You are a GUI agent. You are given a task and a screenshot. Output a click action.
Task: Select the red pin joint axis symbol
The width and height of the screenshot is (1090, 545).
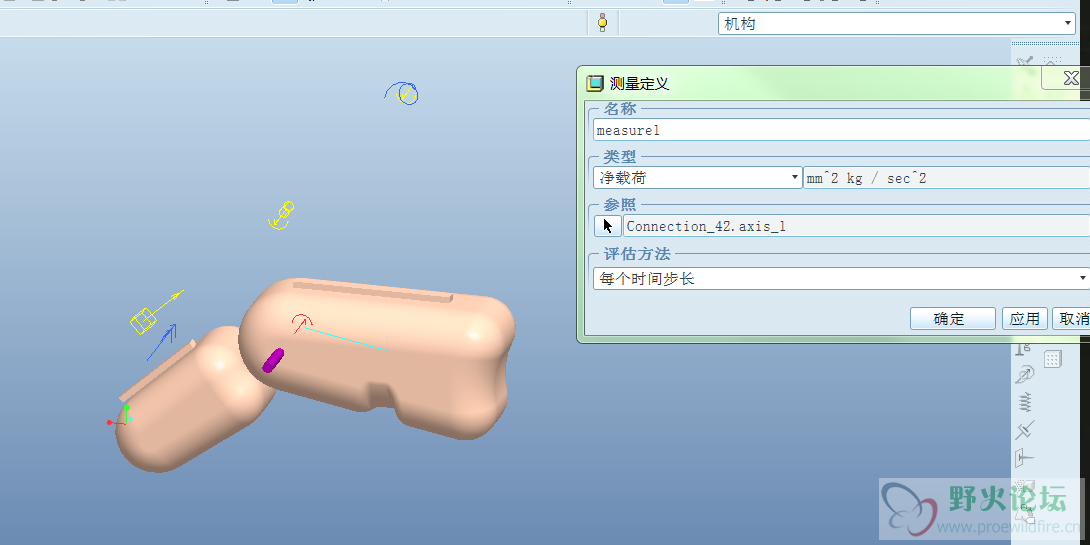302,323
